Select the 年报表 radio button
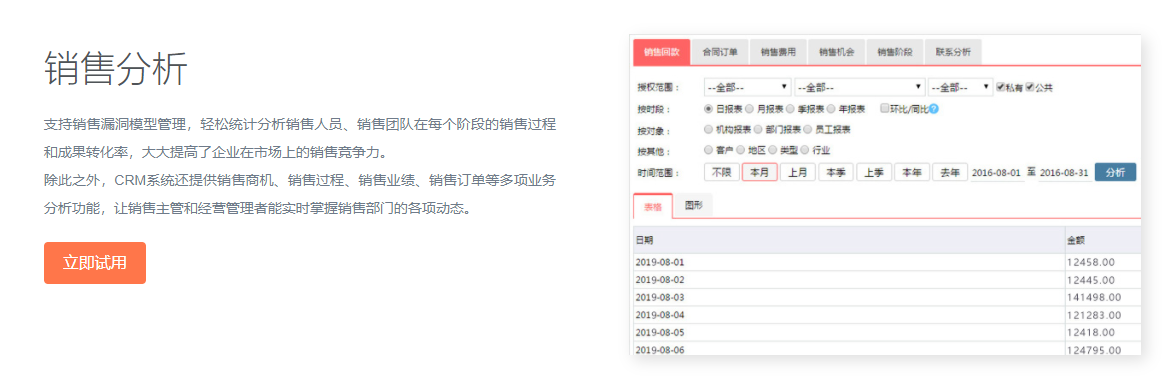1176x385 pixels. pyautogui.click(x=831, y=109)
